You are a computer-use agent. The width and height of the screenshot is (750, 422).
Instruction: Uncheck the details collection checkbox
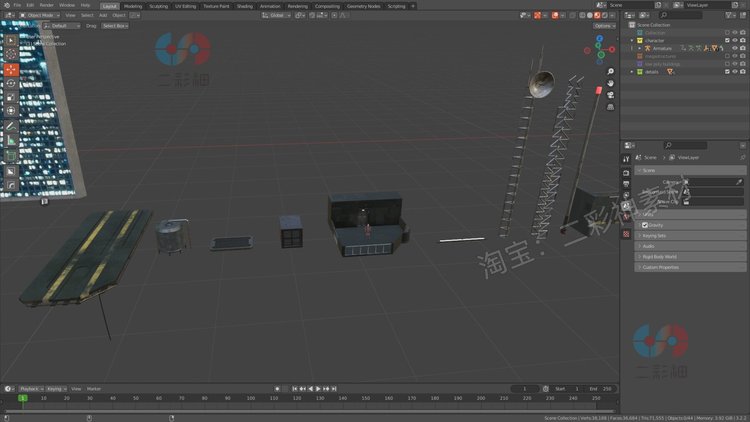point(727,72)
